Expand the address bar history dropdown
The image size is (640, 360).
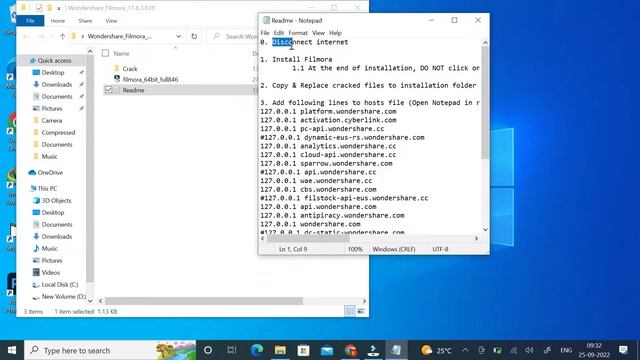(178, 36)
